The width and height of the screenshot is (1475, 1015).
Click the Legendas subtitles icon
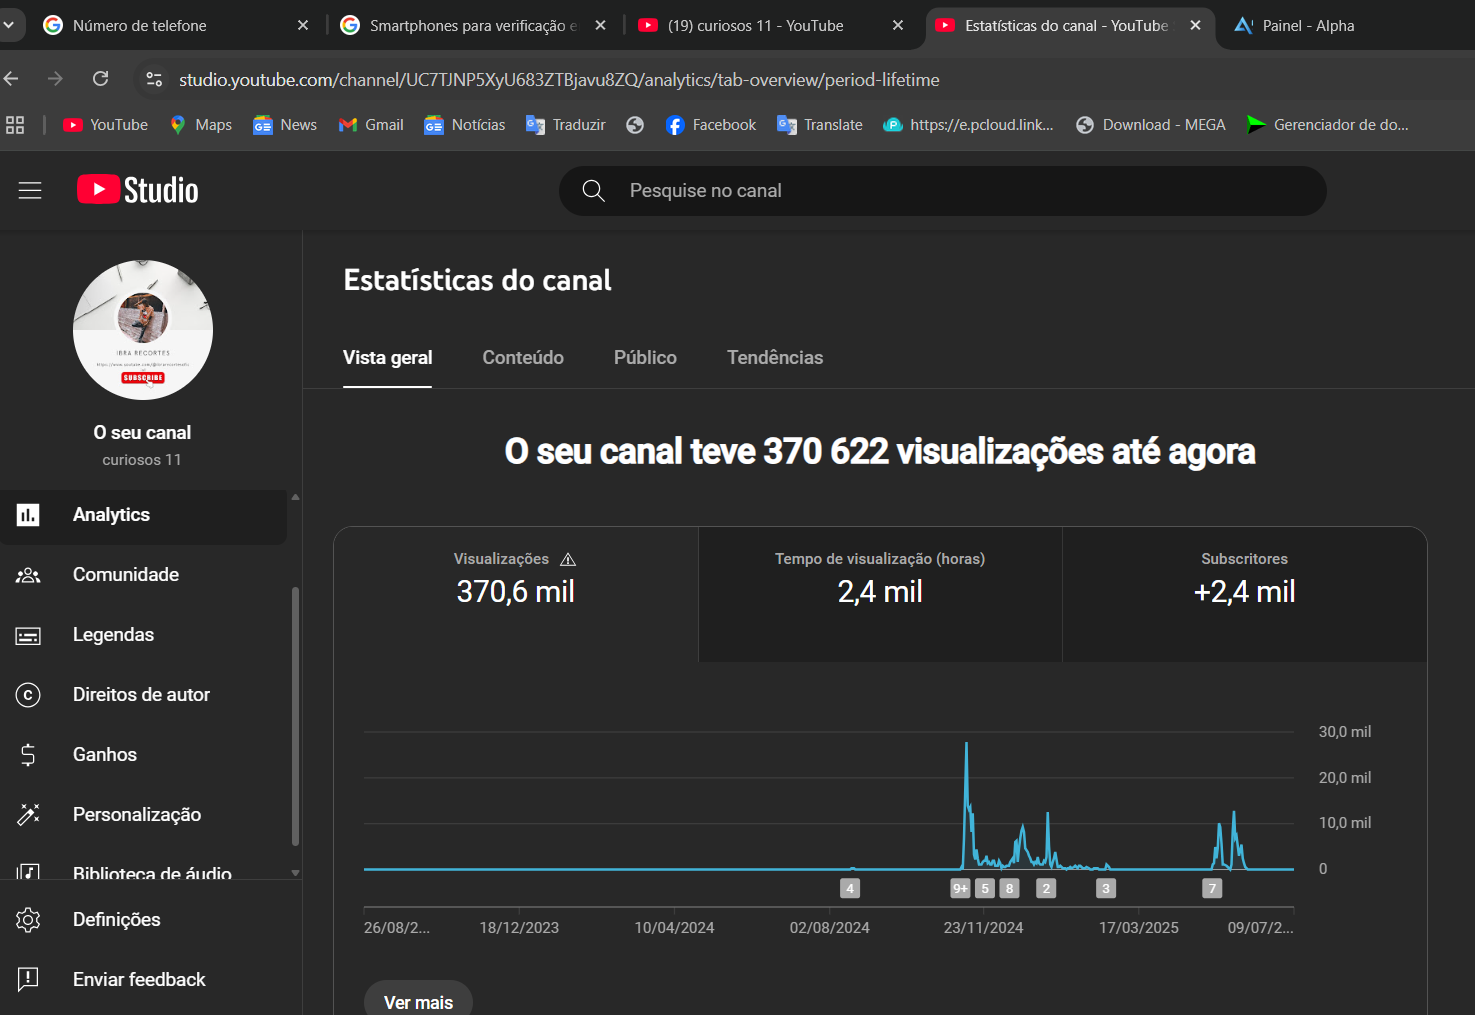tap(28, 635)
